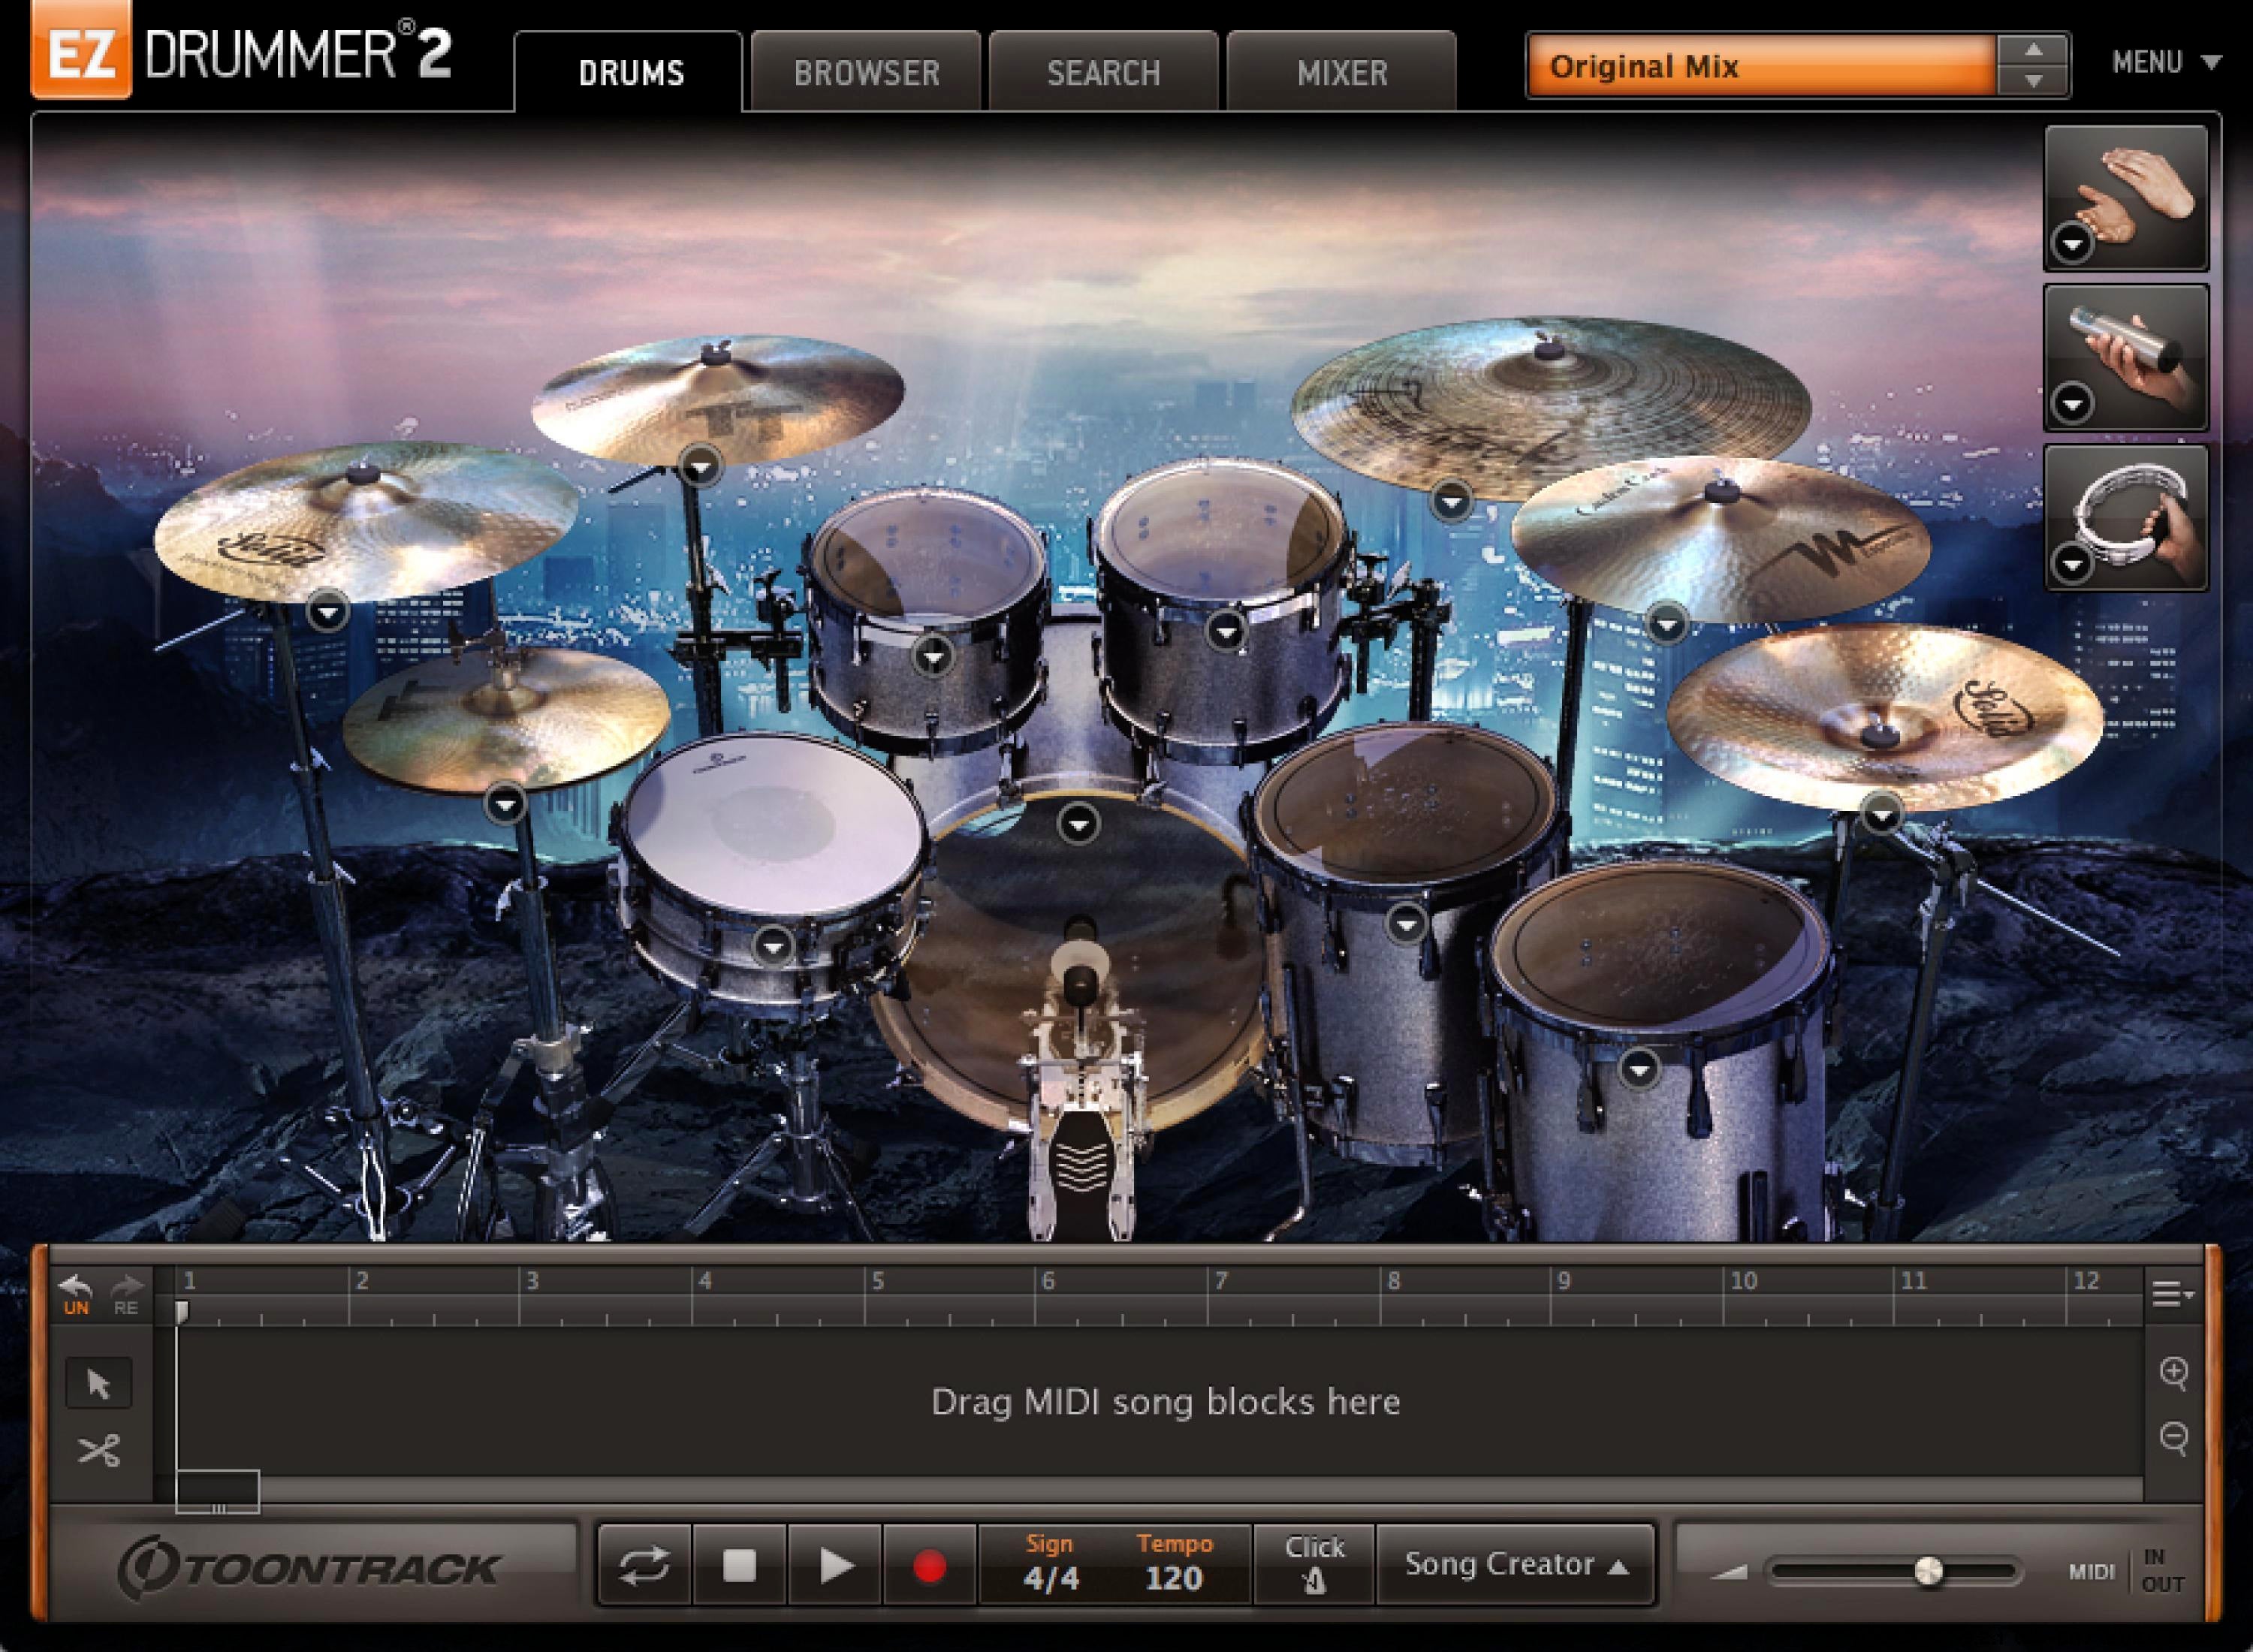Select the arrow pointer tool

click(x=98, y=1384)
